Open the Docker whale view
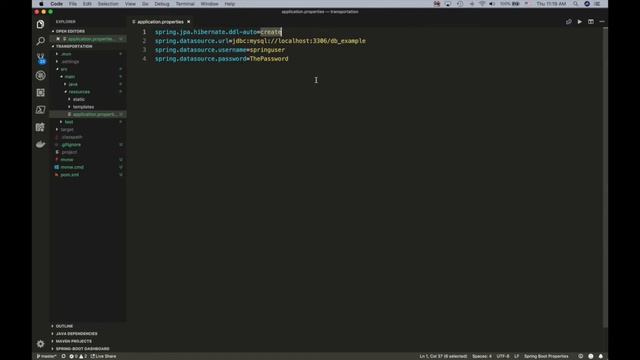The height and width of the screenshot is (360, 640). click(x=40, y=144)
